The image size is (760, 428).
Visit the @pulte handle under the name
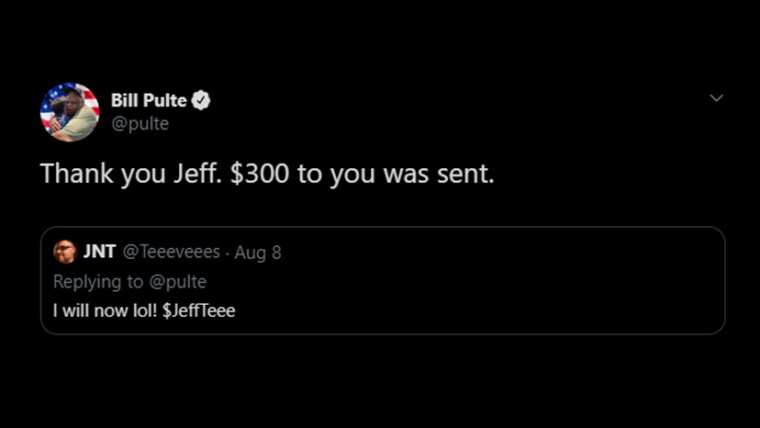pos(139,123)
